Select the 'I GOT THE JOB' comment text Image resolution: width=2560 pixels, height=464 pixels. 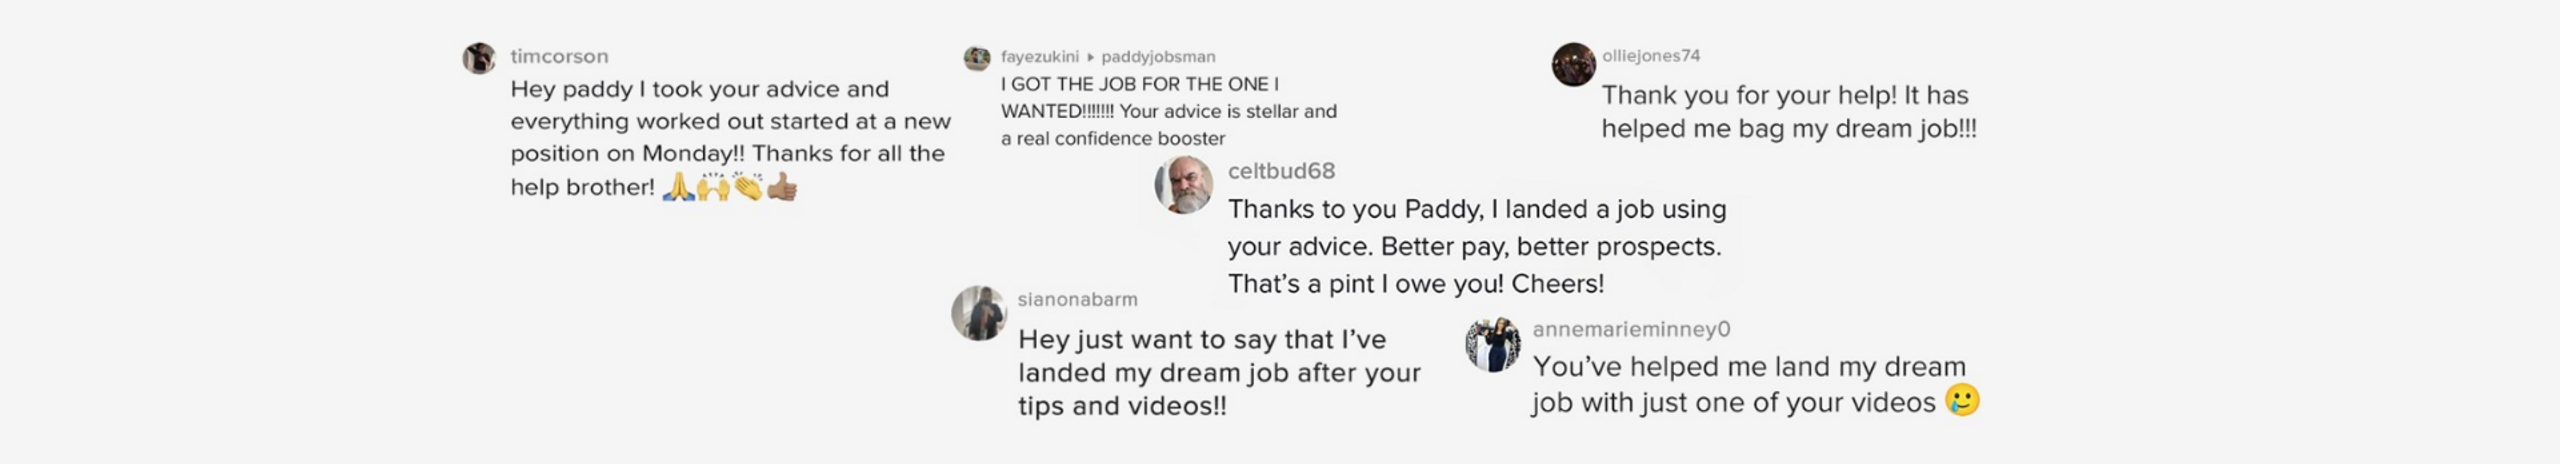pos(1168,111)
